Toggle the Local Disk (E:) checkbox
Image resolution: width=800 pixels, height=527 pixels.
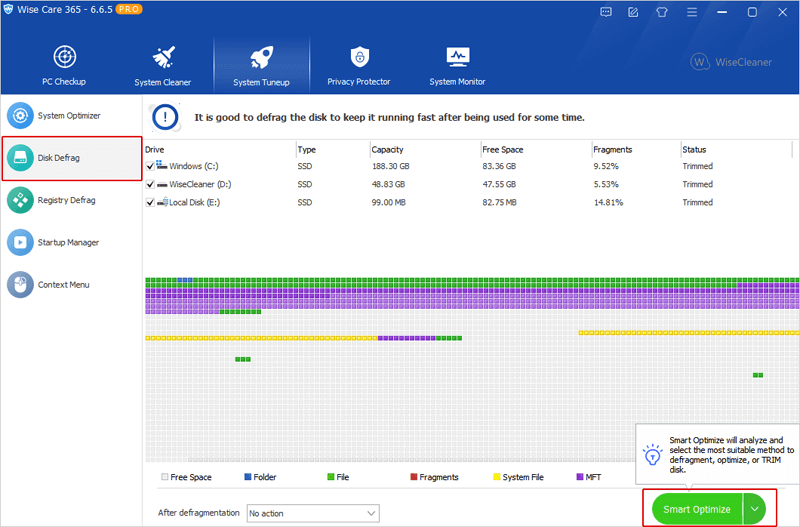tap(150, 203)
